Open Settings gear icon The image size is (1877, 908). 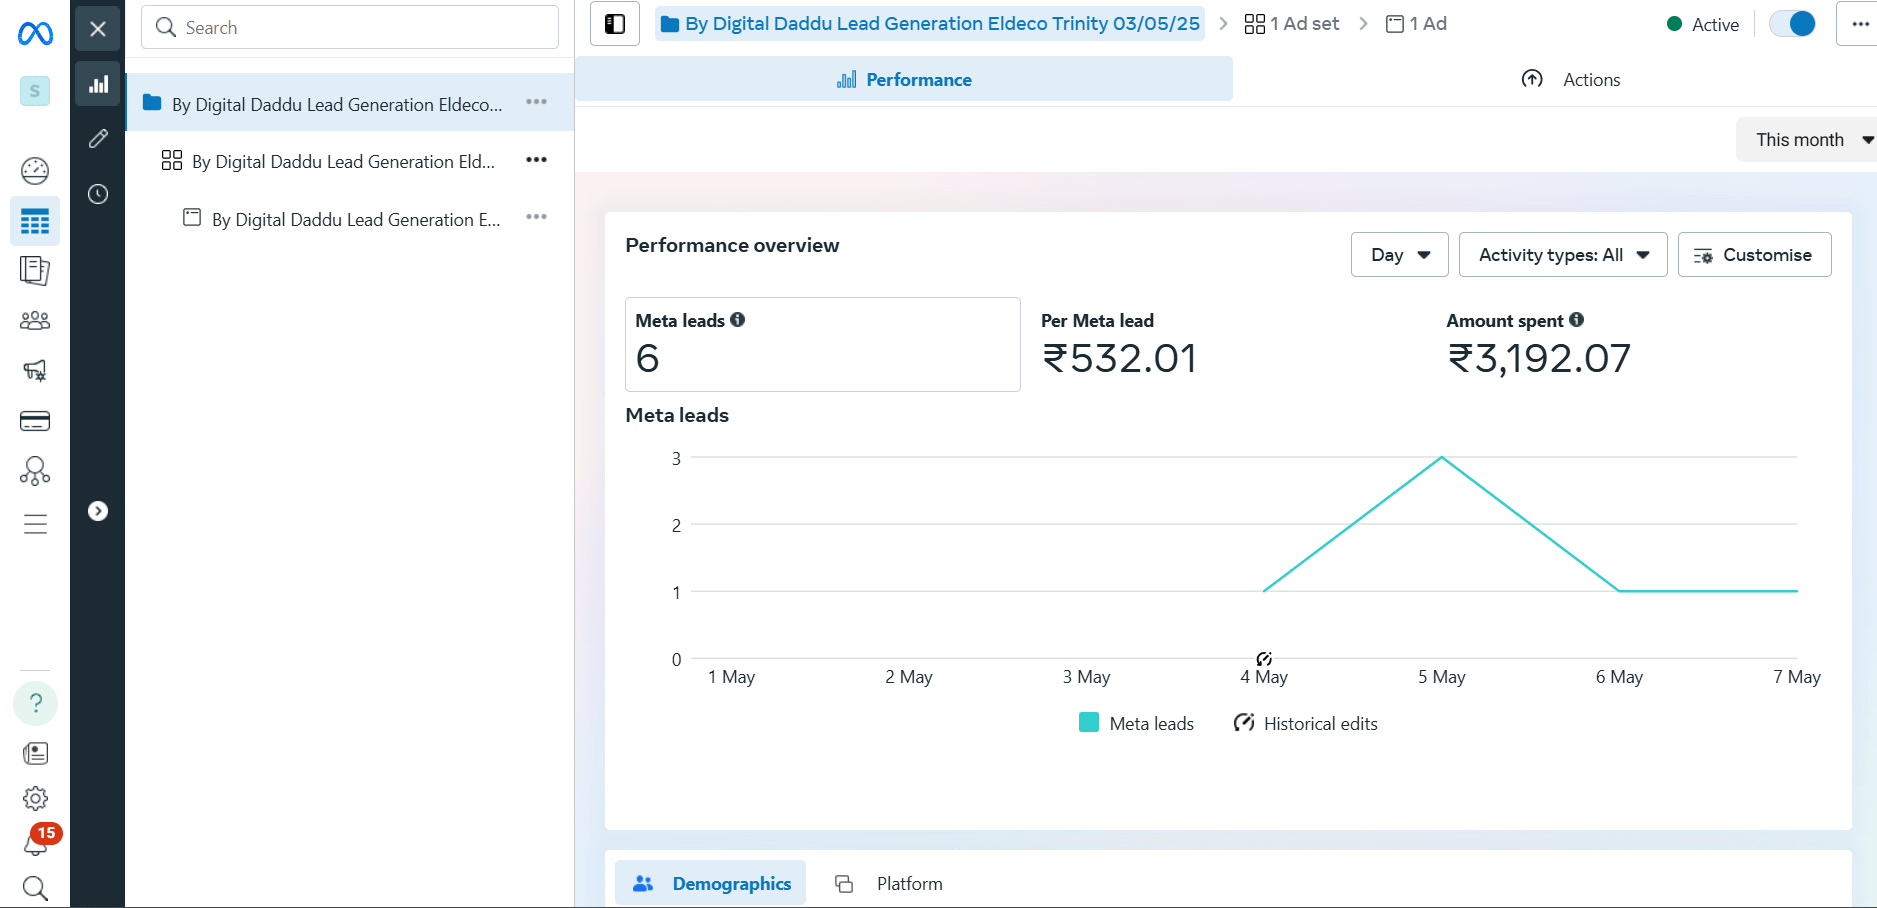[x=35, y=798]
